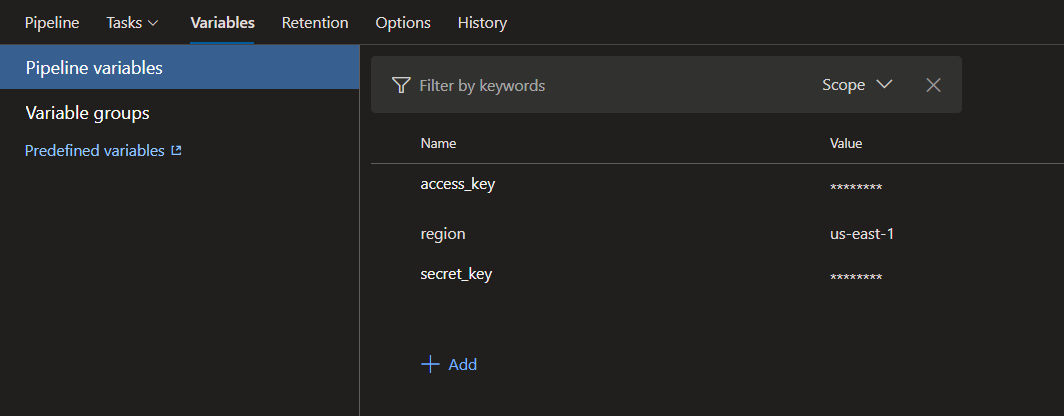
Task: Click the region value us-east-1
Action: [x=861, y=234]
